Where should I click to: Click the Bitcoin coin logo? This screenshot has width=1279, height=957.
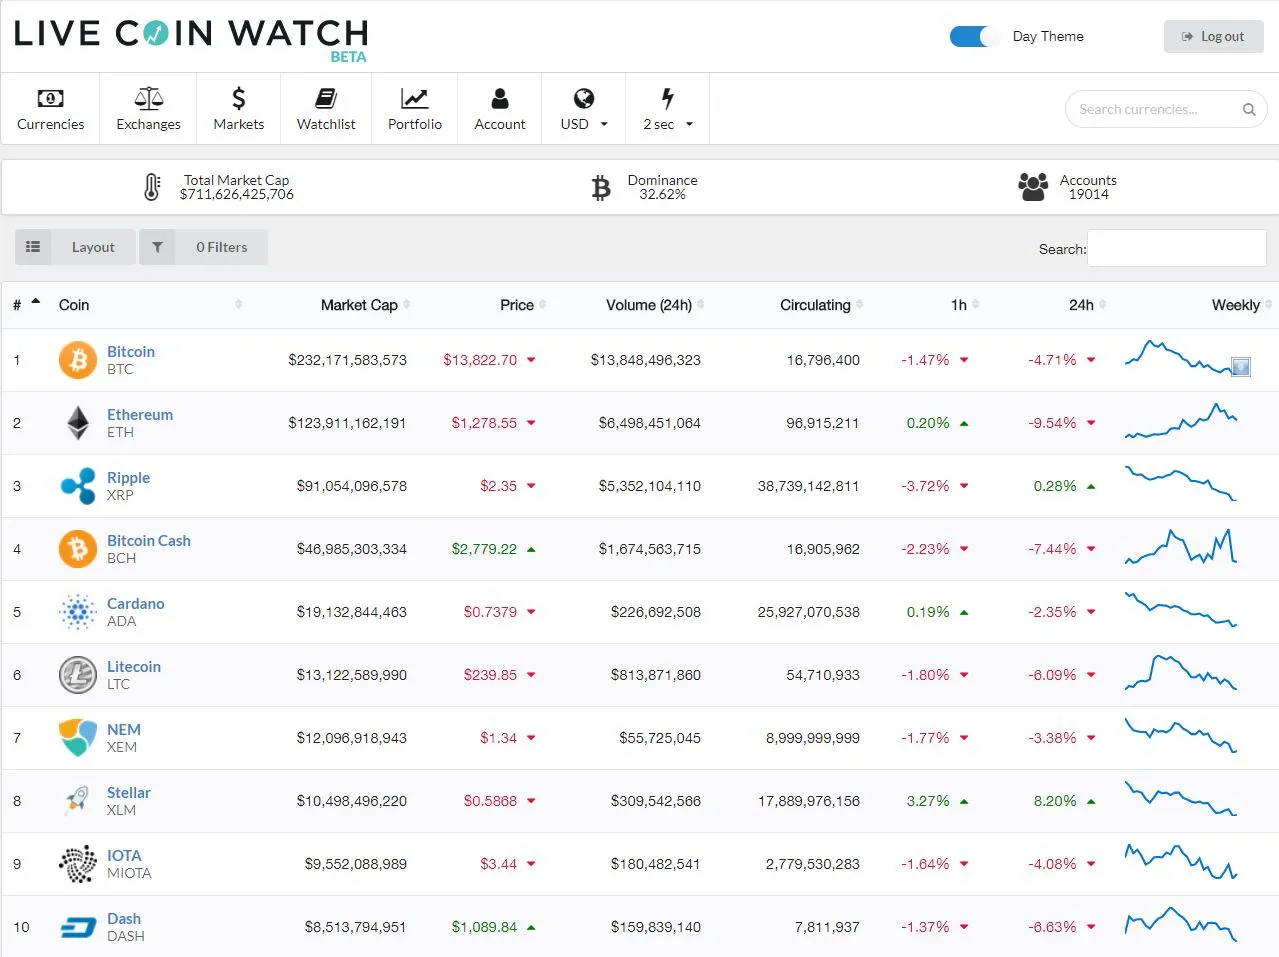click(x=78, y=360)
